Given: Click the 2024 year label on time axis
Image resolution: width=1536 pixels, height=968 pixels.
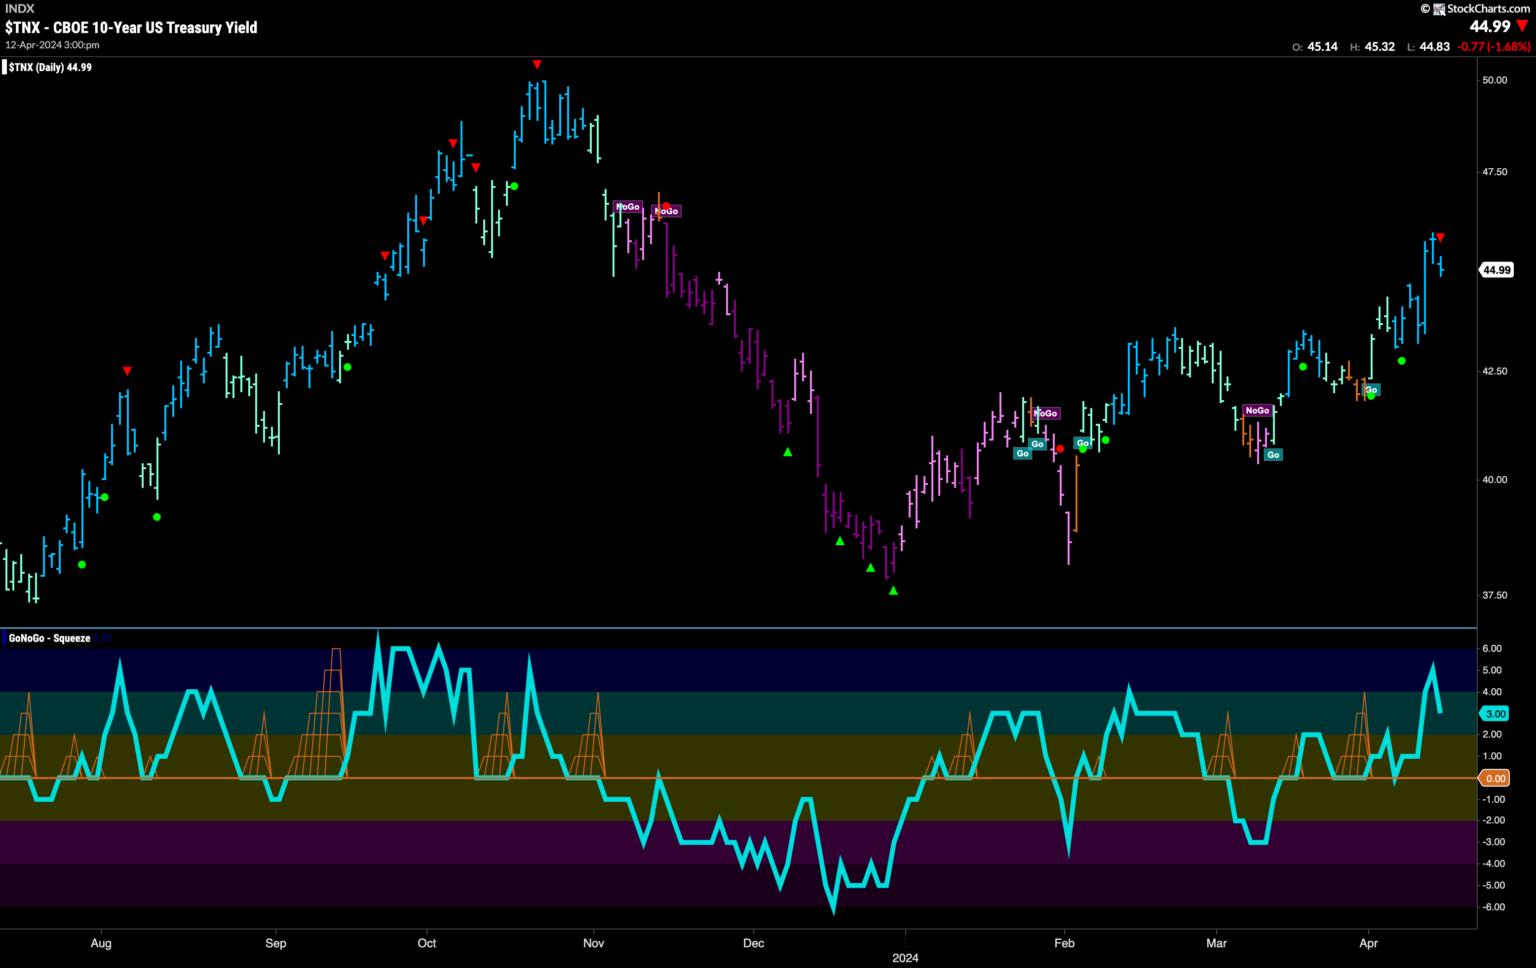Looking at the screenshot, I should coord(904,957).
